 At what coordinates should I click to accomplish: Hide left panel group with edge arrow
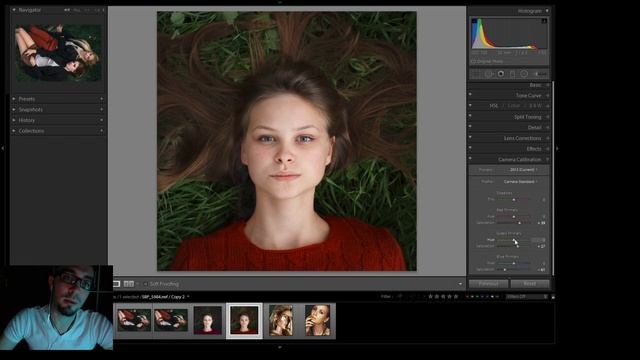[x=3, y=148]
